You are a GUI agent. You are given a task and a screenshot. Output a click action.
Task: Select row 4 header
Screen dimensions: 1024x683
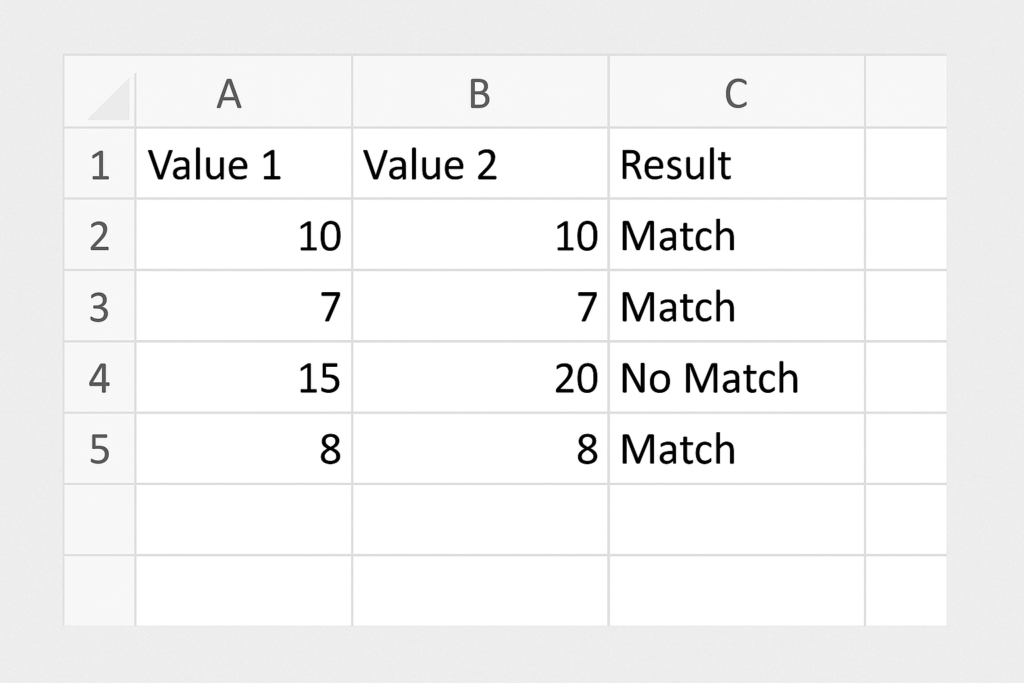coord(100,377)
